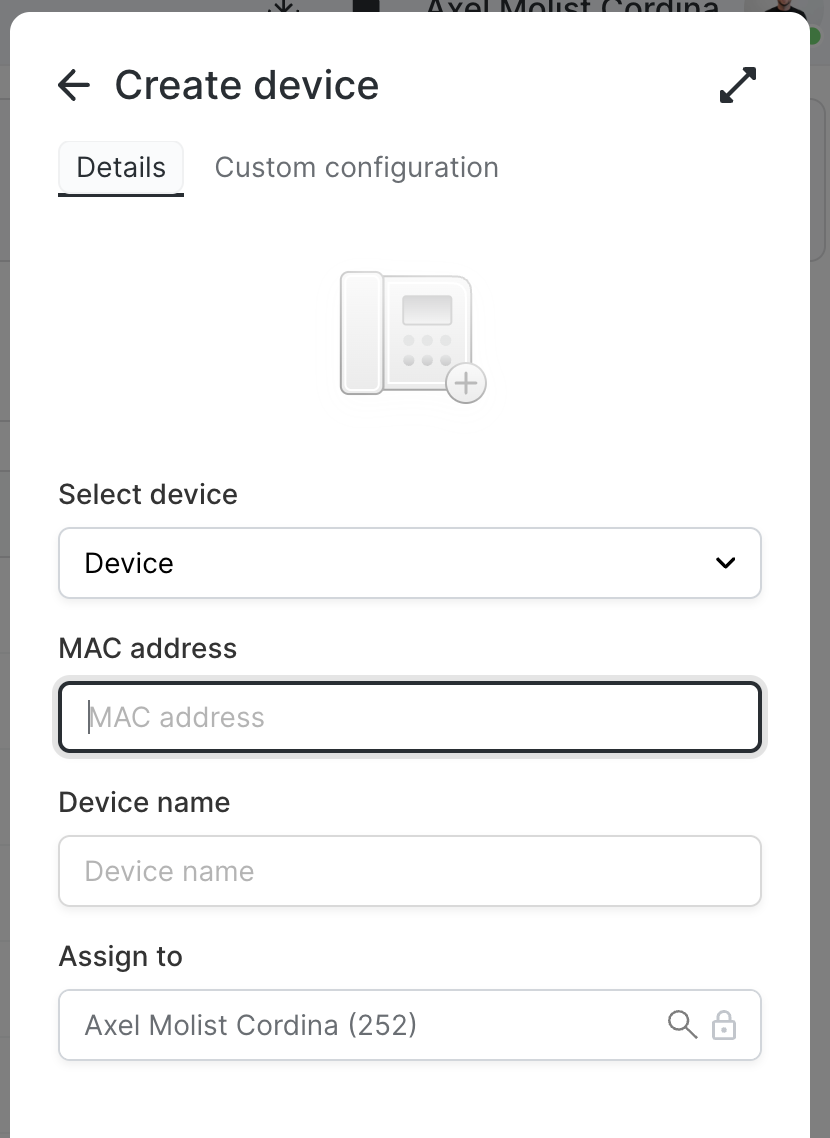Focus the MAC address input field
Screen dimensions: 830x1138
[x=410, y=717]
